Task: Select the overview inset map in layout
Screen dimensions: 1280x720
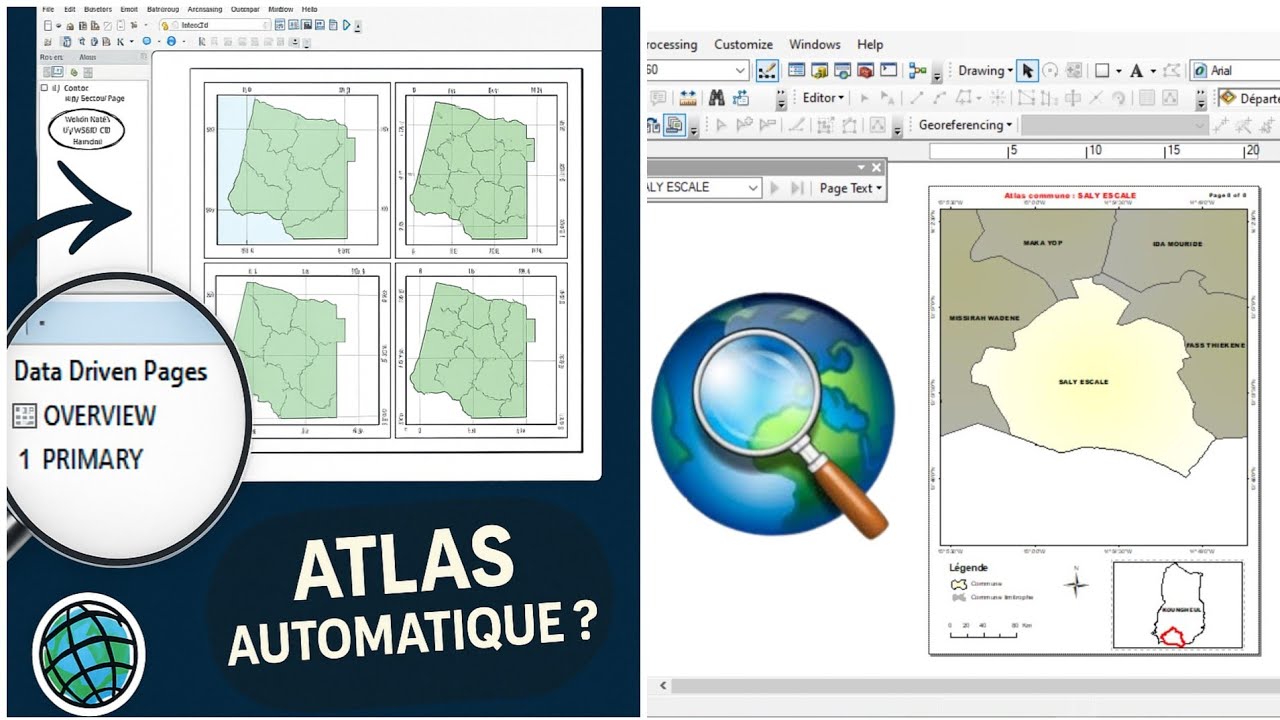Action: [1177, 604]
